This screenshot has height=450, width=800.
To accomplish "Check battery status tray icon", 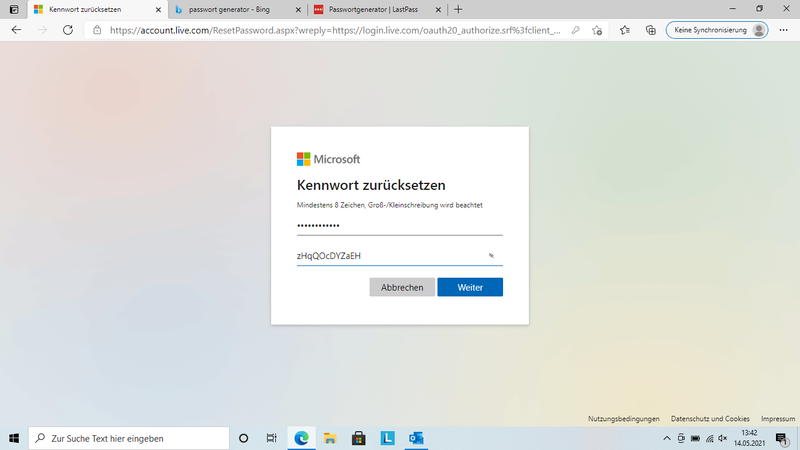I will (x=695, y=438).
